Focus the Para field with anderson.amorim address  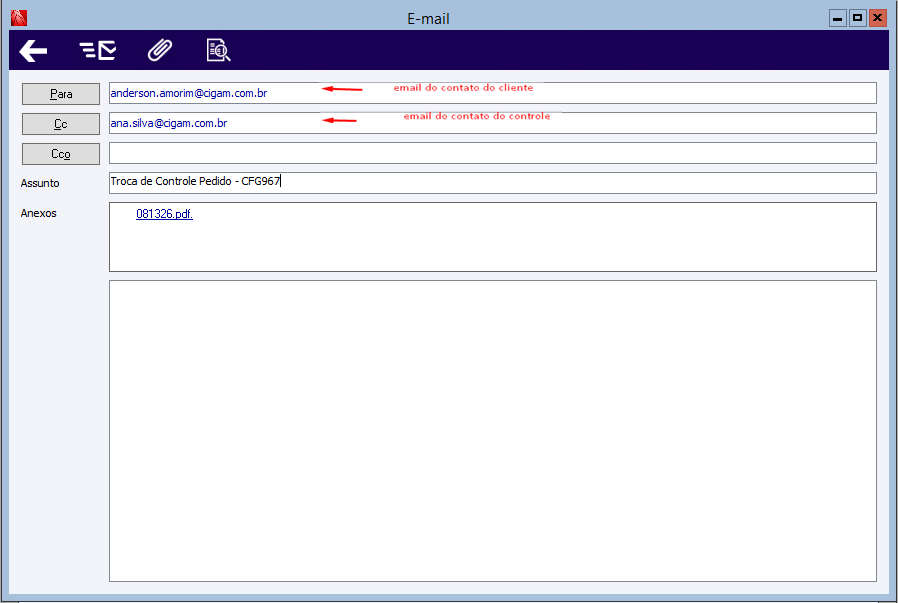pyautogui.click(x=493, y=93)
